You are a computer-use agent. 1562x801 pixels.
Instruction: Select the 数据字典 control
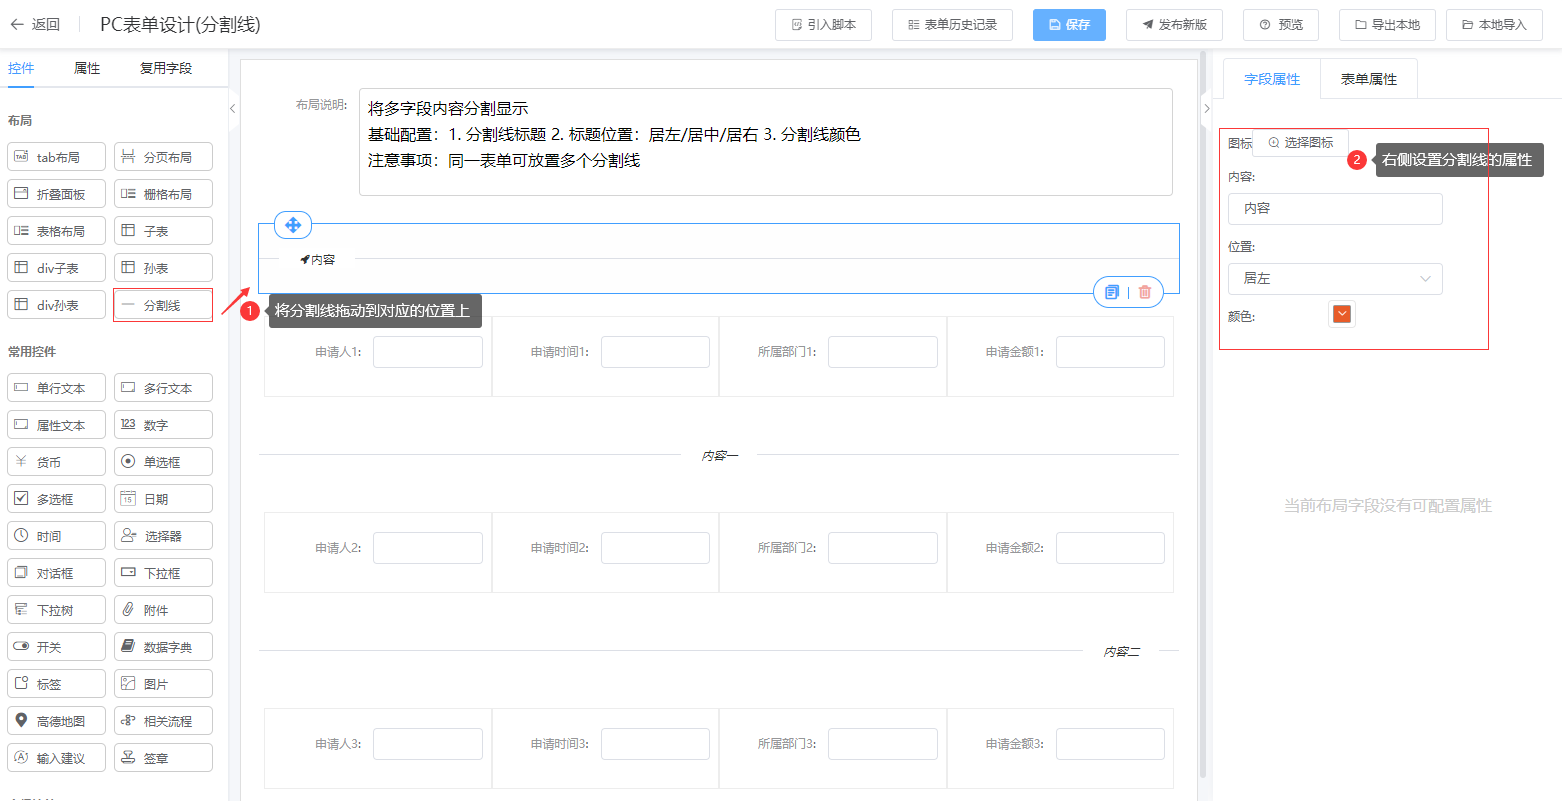tap(163, 647)
